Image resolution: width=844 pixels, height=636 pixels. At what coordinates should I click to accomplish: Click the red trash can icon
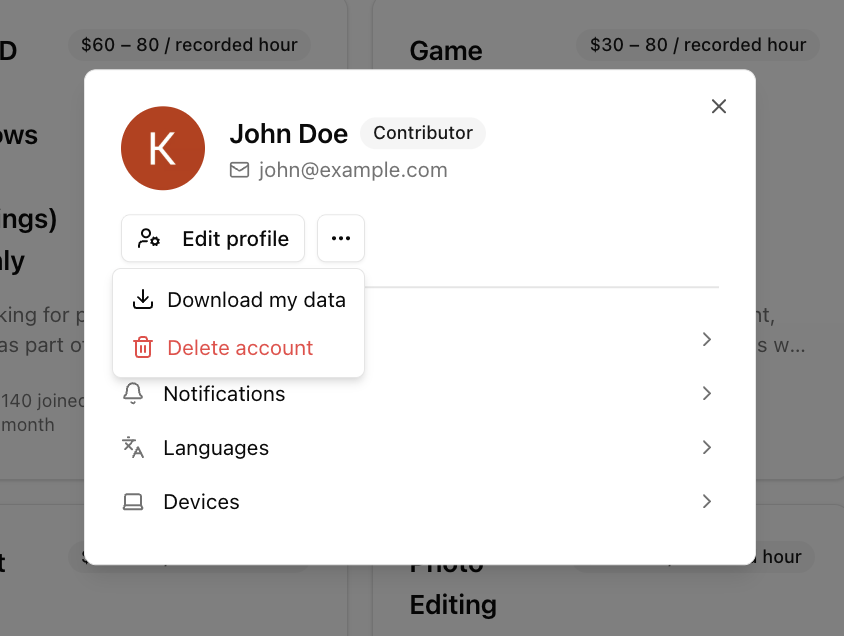[143, 348]
